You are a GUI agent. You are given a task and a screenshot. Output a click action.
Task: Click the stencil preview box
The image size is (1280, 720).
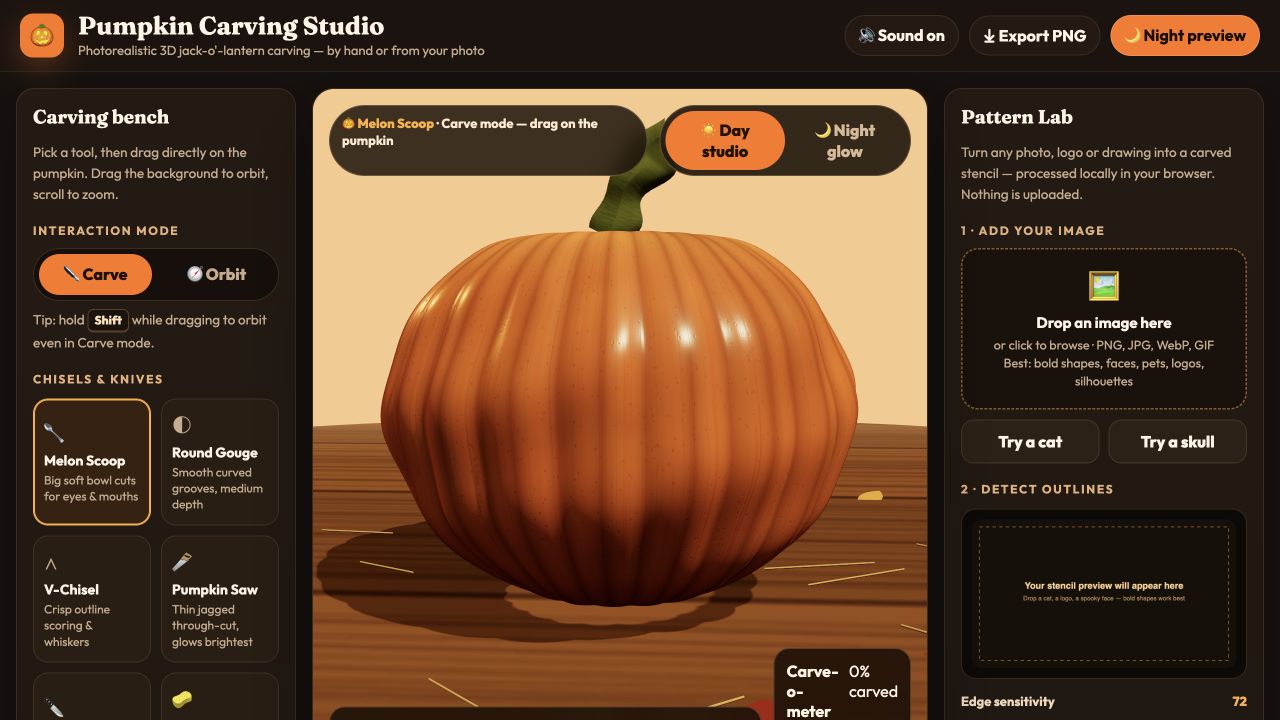tap(1104, 592)
